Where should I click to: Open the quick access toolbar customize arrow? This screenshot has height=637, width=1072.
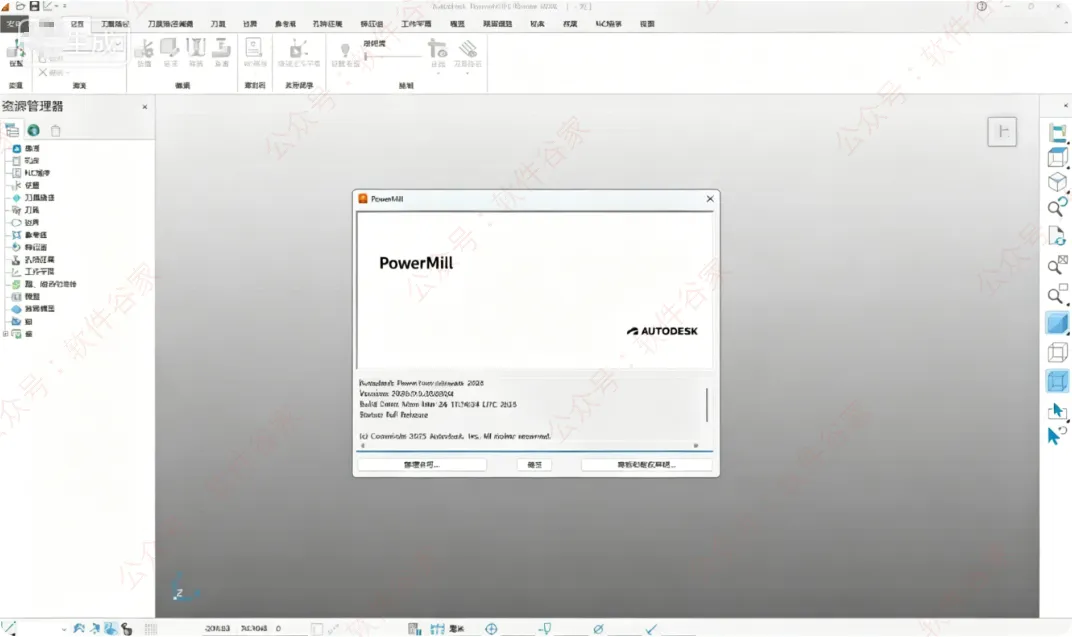click(65, 6)
